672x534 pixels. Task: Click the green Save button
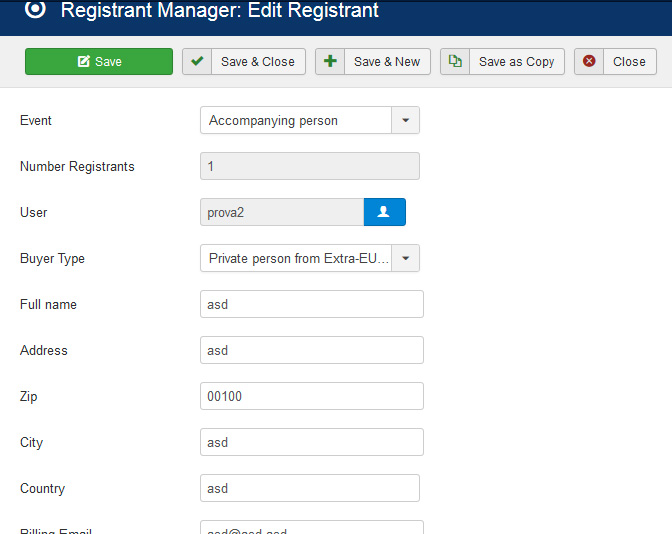click(99, 62)
